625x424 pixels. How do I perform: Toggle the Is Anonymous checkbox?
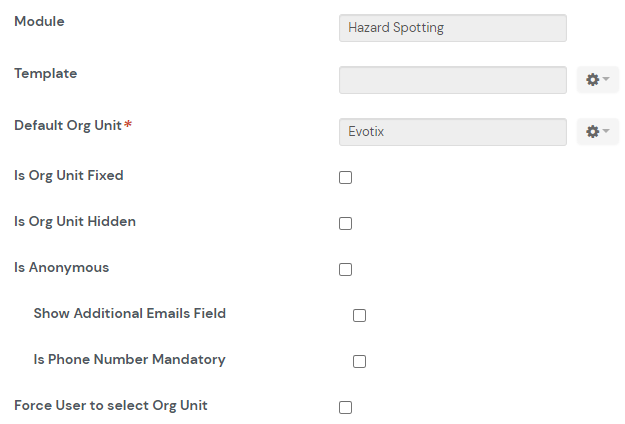(346, 270)
